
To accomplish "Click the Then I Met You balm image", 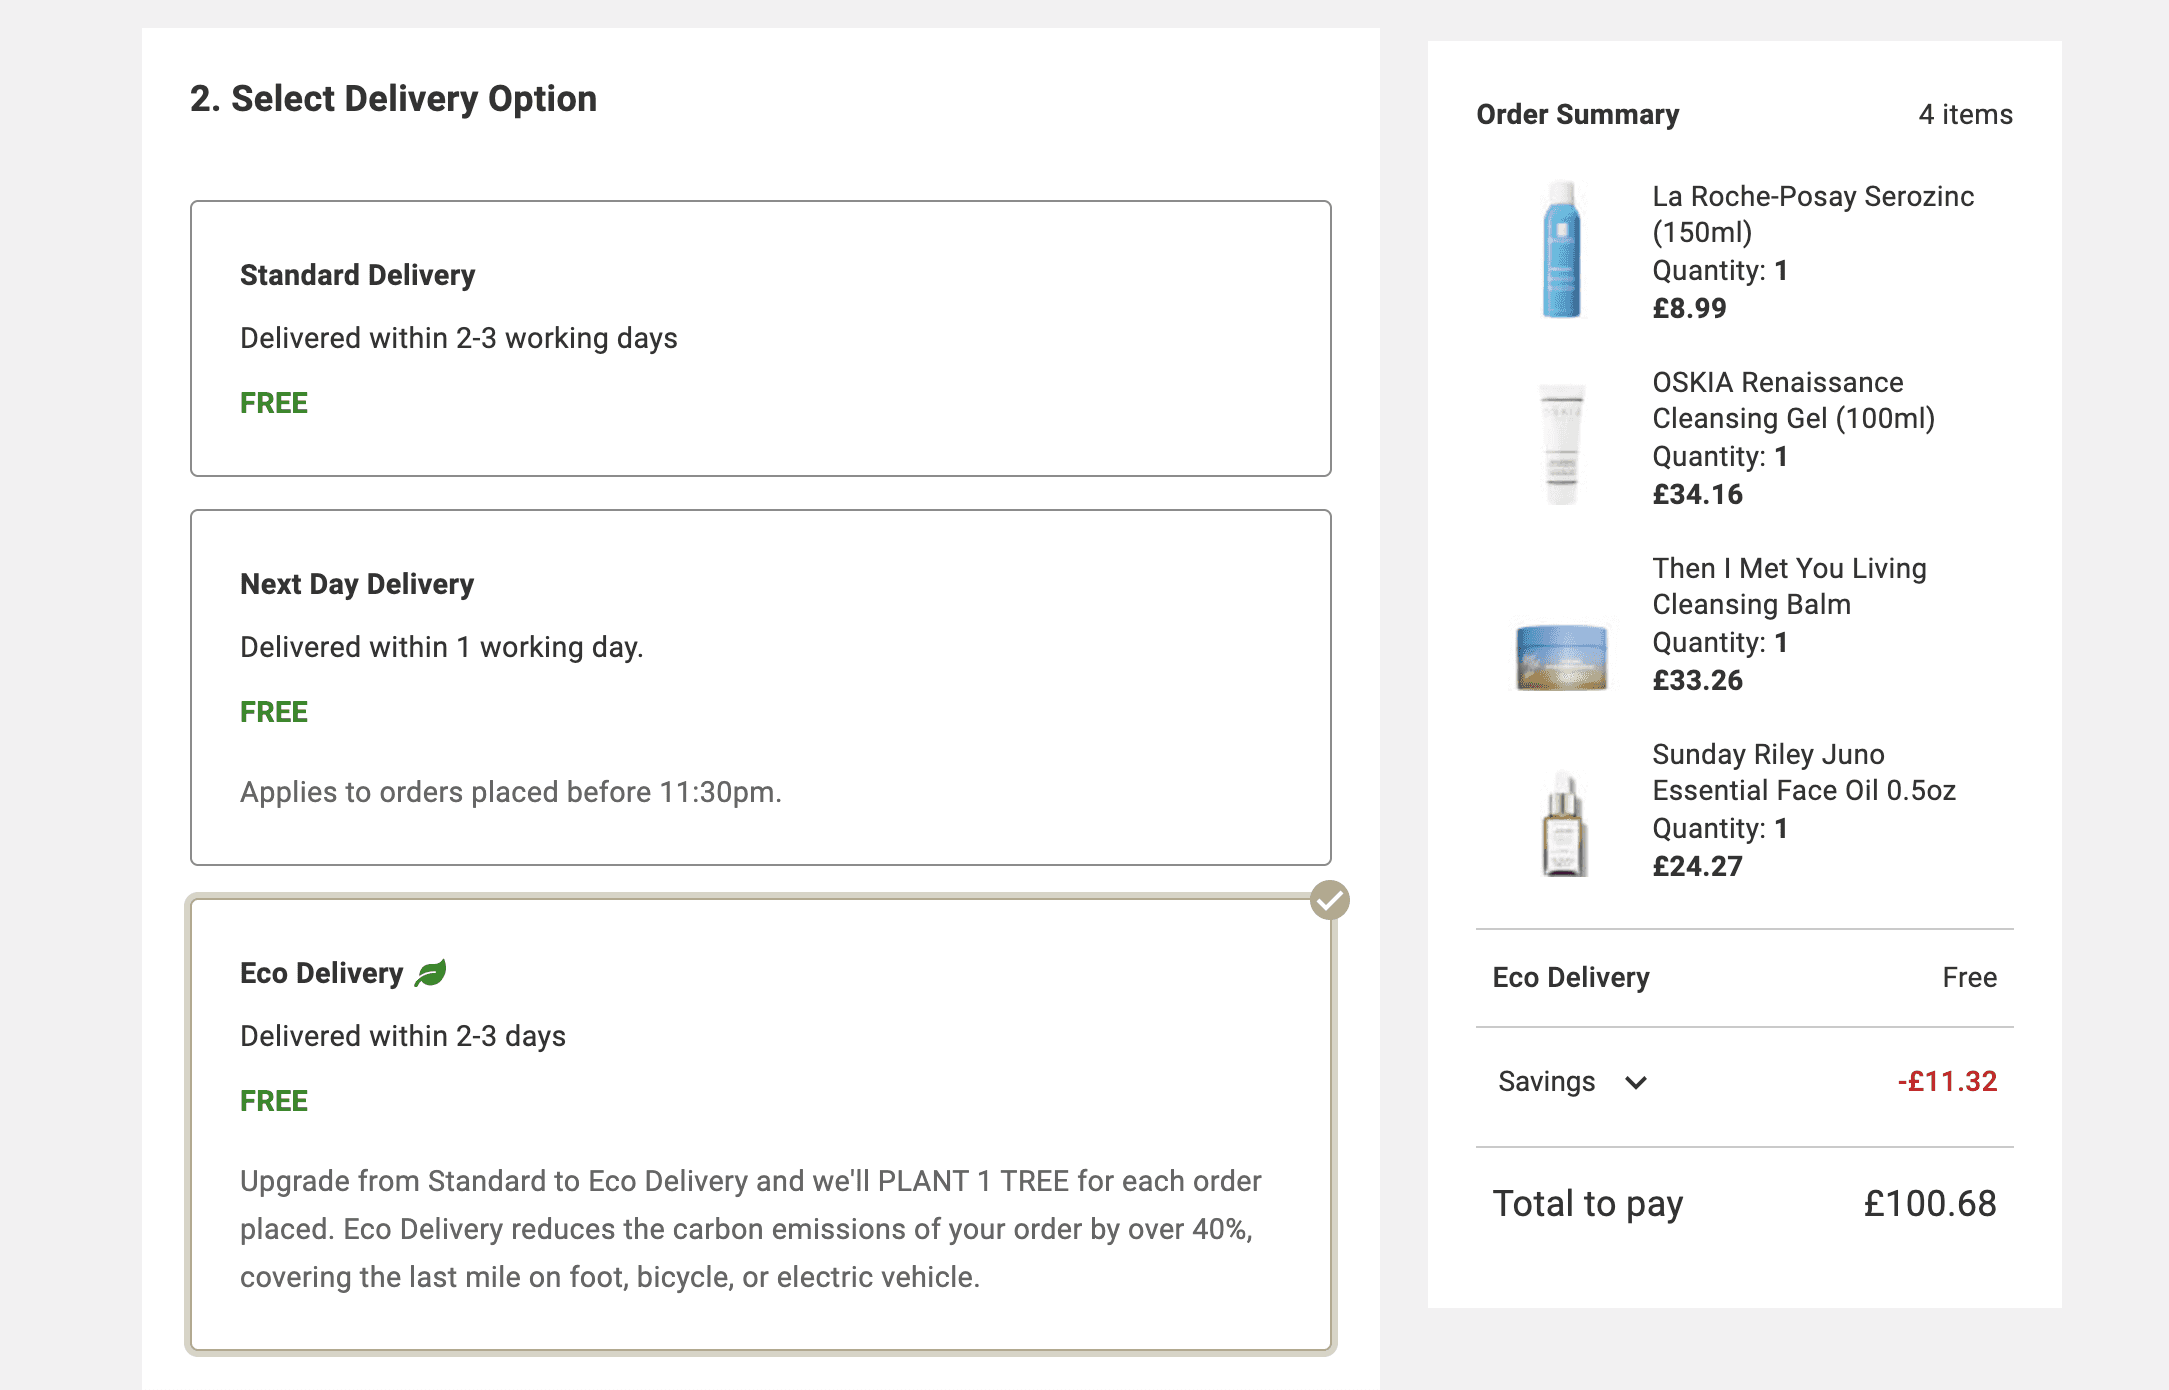I will [1561, 656].
